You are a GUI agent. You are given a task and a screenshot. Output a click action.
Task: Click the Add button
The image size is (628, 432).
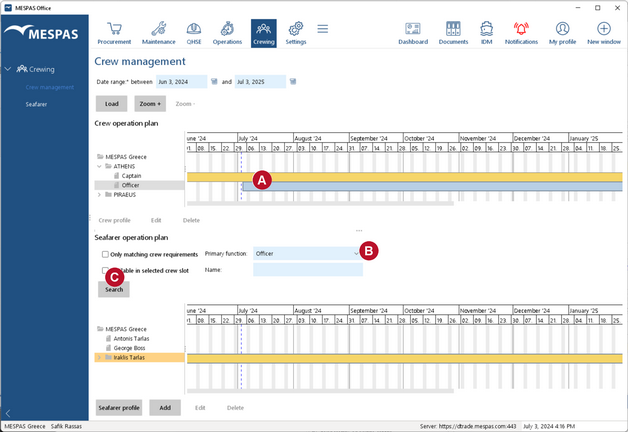tap(165, 408)
